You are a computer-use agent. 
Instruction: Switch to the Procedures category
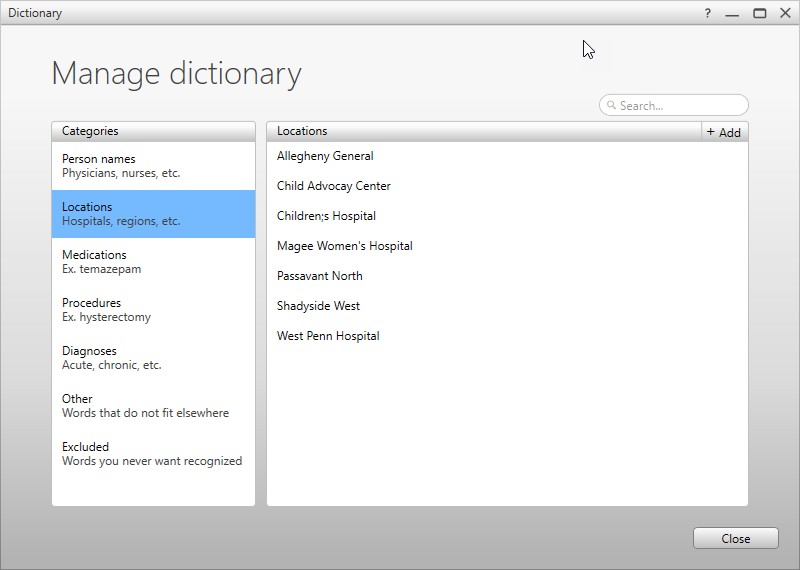(x=153, y=310)
